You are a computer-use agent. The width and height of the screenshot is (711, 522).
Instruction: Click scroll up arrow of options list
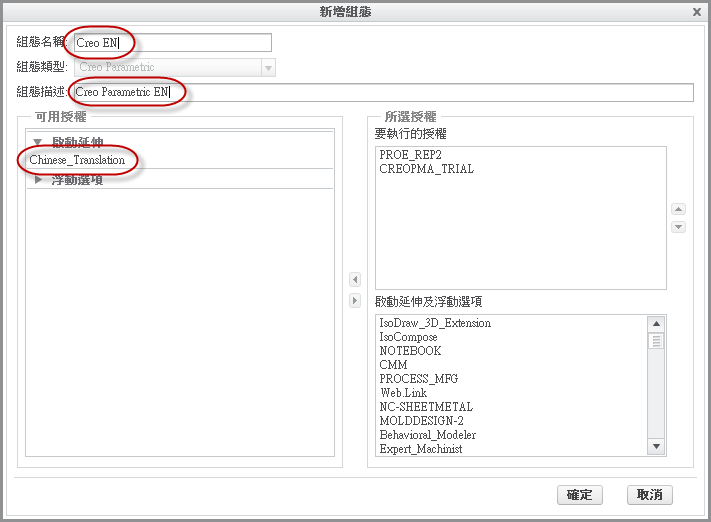(656, 324)
